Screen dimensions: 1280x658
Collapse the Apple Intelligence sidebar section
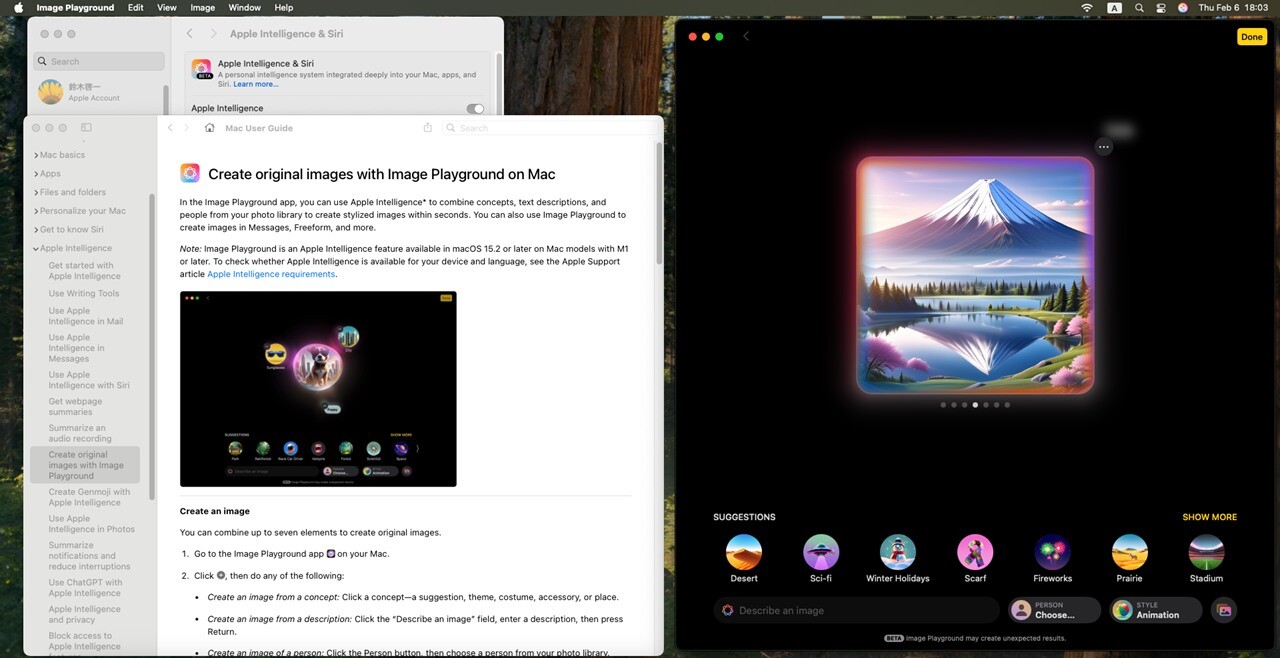click(x=36, y=248)
